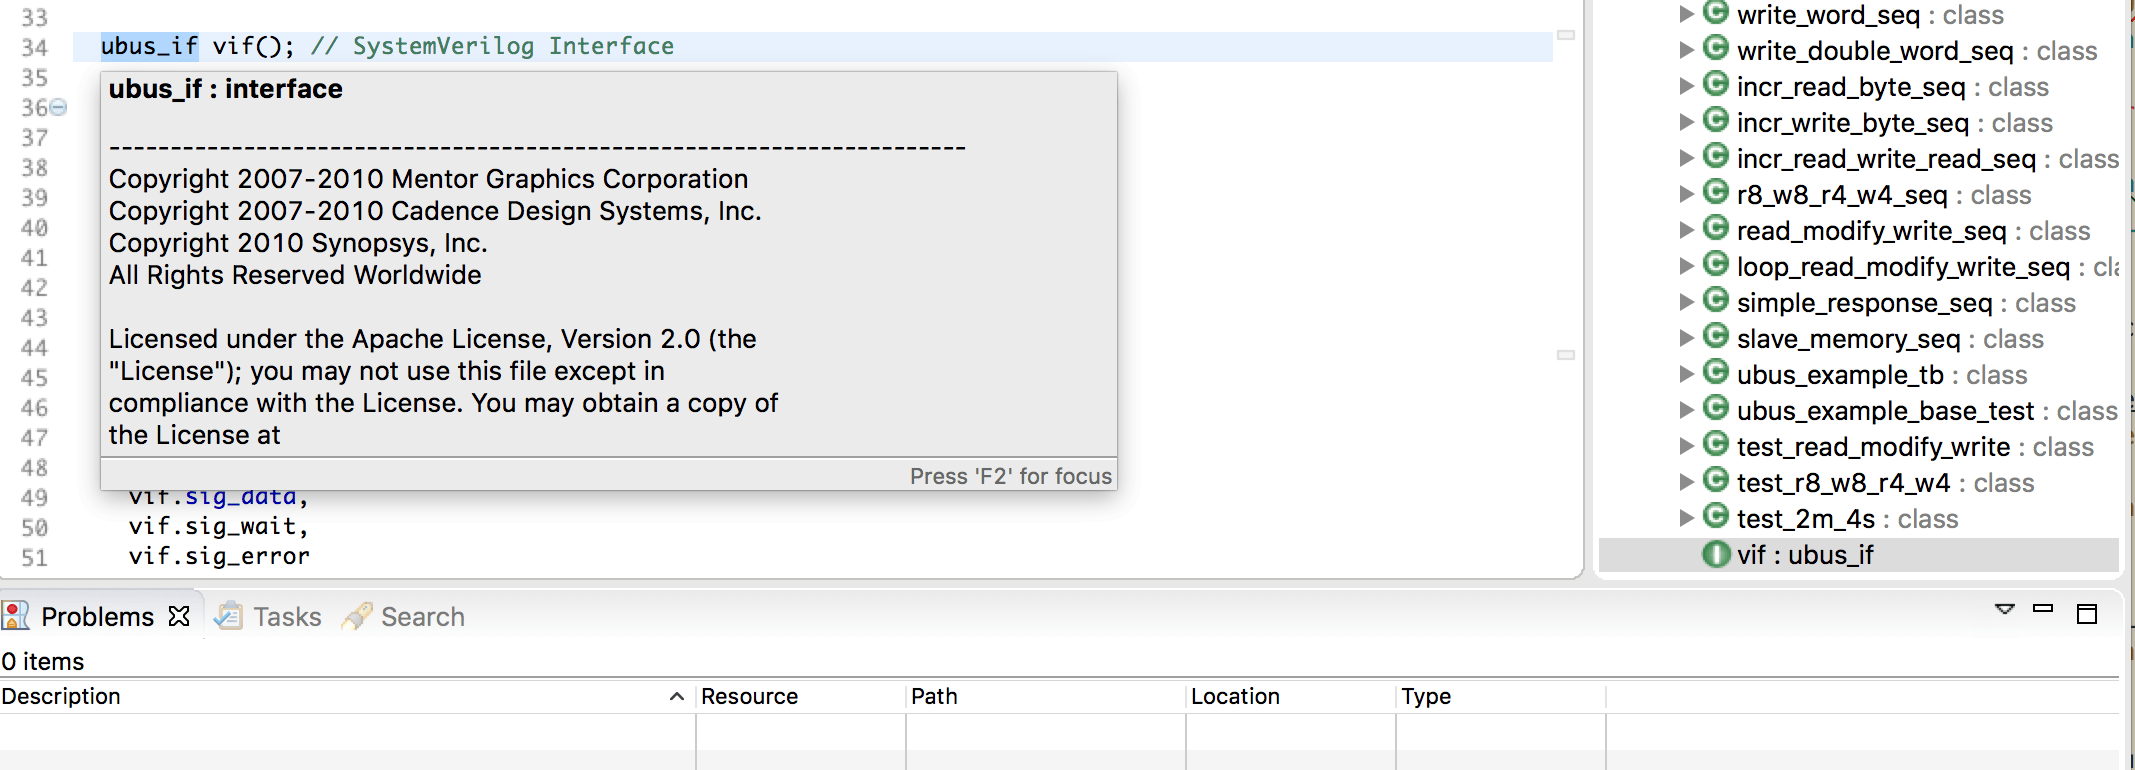The height and width of the screenshot is (770, 2135).
Task: Expand the write_double_word_seq class node
Action: tap(1686, 50)
